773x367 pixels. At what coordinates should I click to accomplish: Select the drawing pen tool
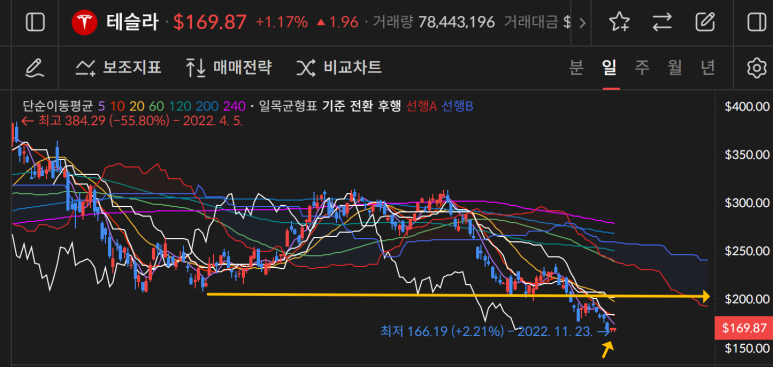tap(35, 68)
